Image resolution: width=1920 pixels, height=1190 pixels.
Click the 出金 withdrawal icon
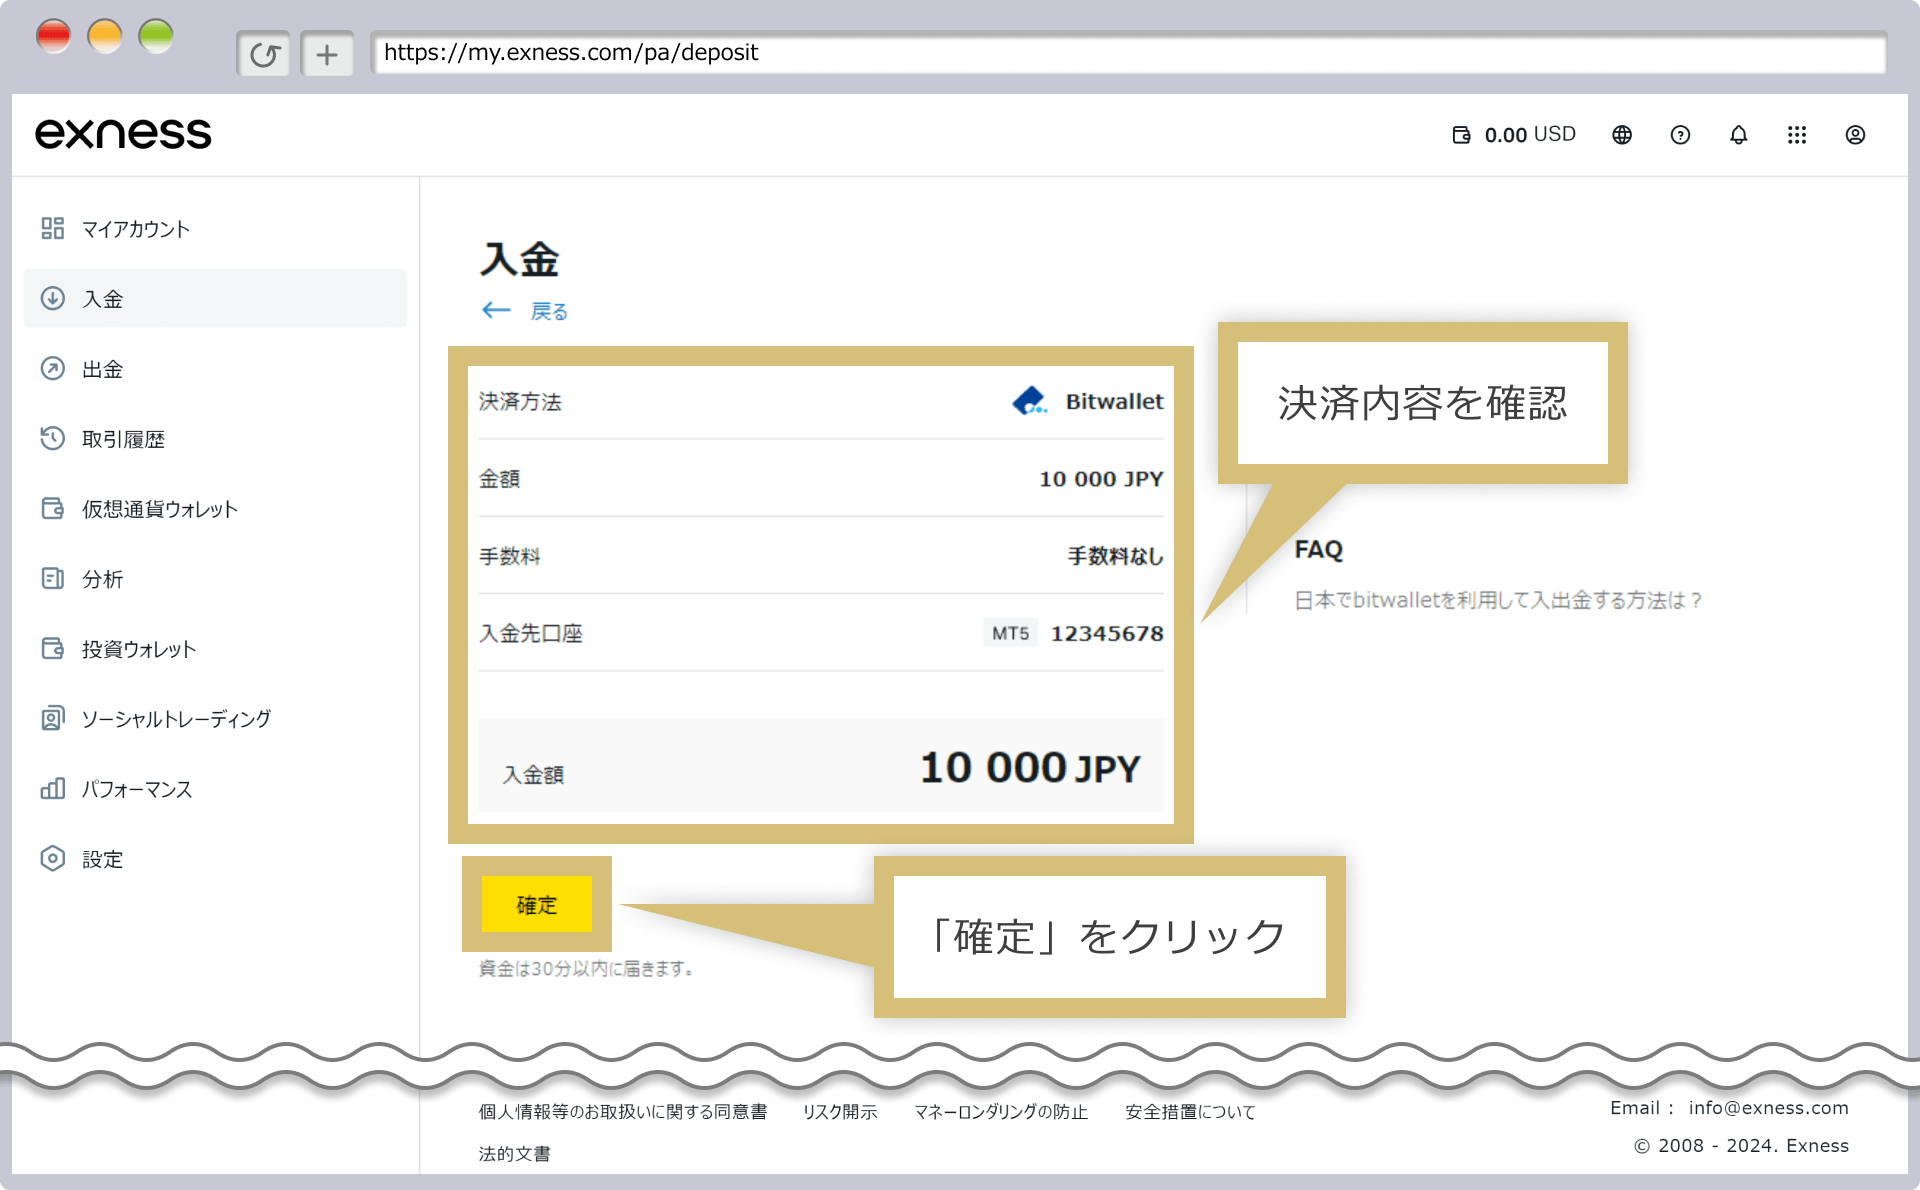[53, 369]
